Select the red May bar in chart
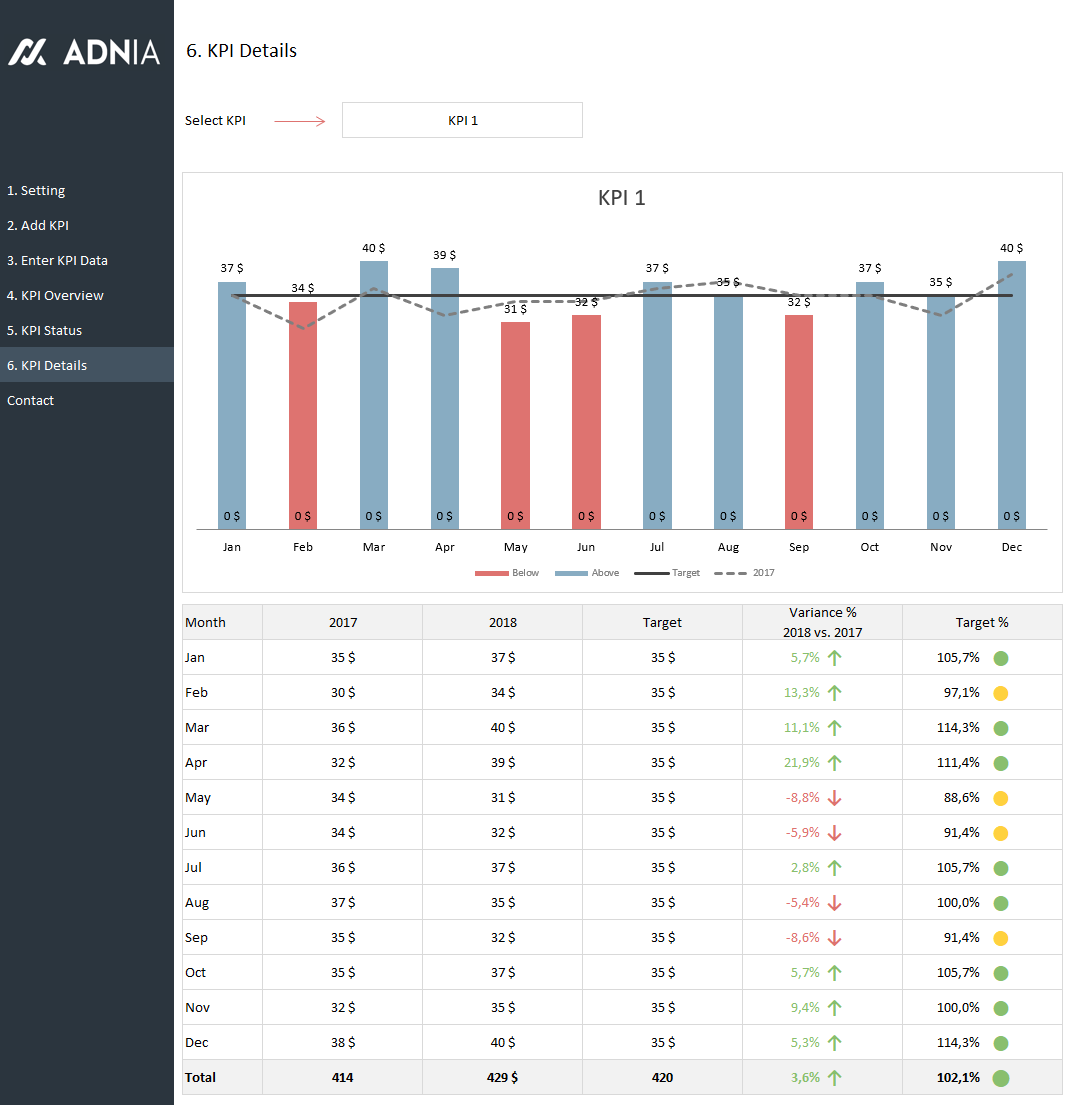The width and height of the screenshot is (1073, 1105). [515, 420]
